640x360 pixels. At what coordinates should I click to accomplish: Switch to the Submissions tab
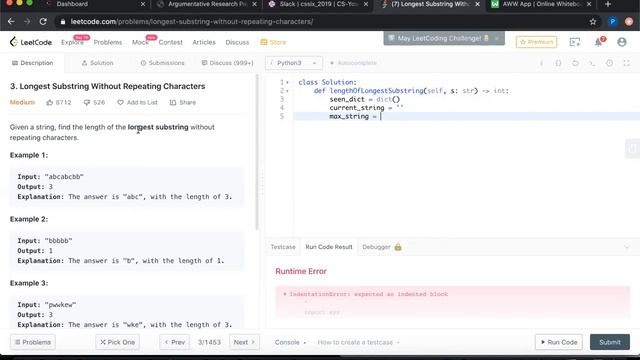(162, 63)
